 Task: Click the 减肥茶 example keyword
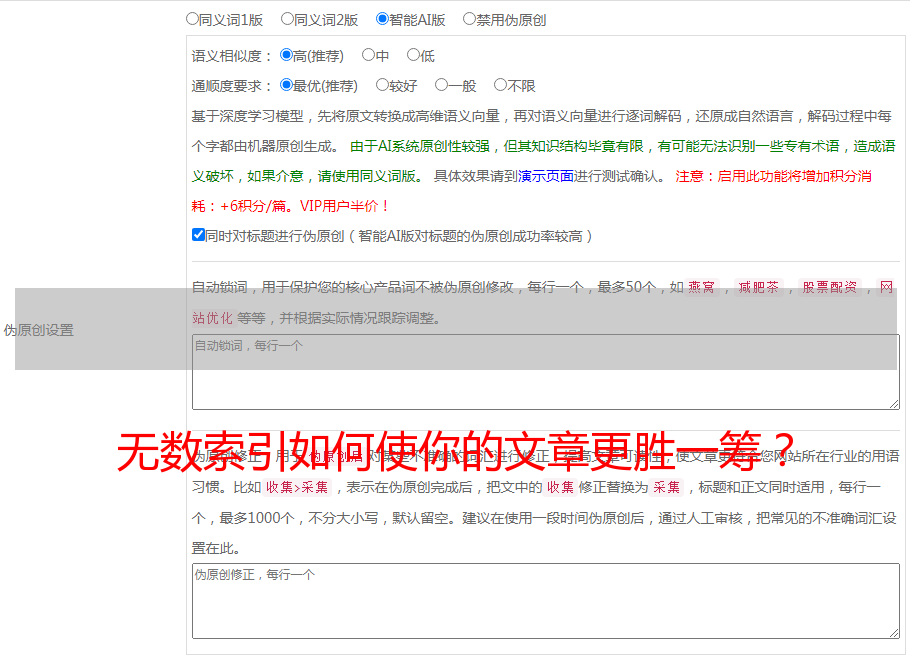(x=758, y=287)
